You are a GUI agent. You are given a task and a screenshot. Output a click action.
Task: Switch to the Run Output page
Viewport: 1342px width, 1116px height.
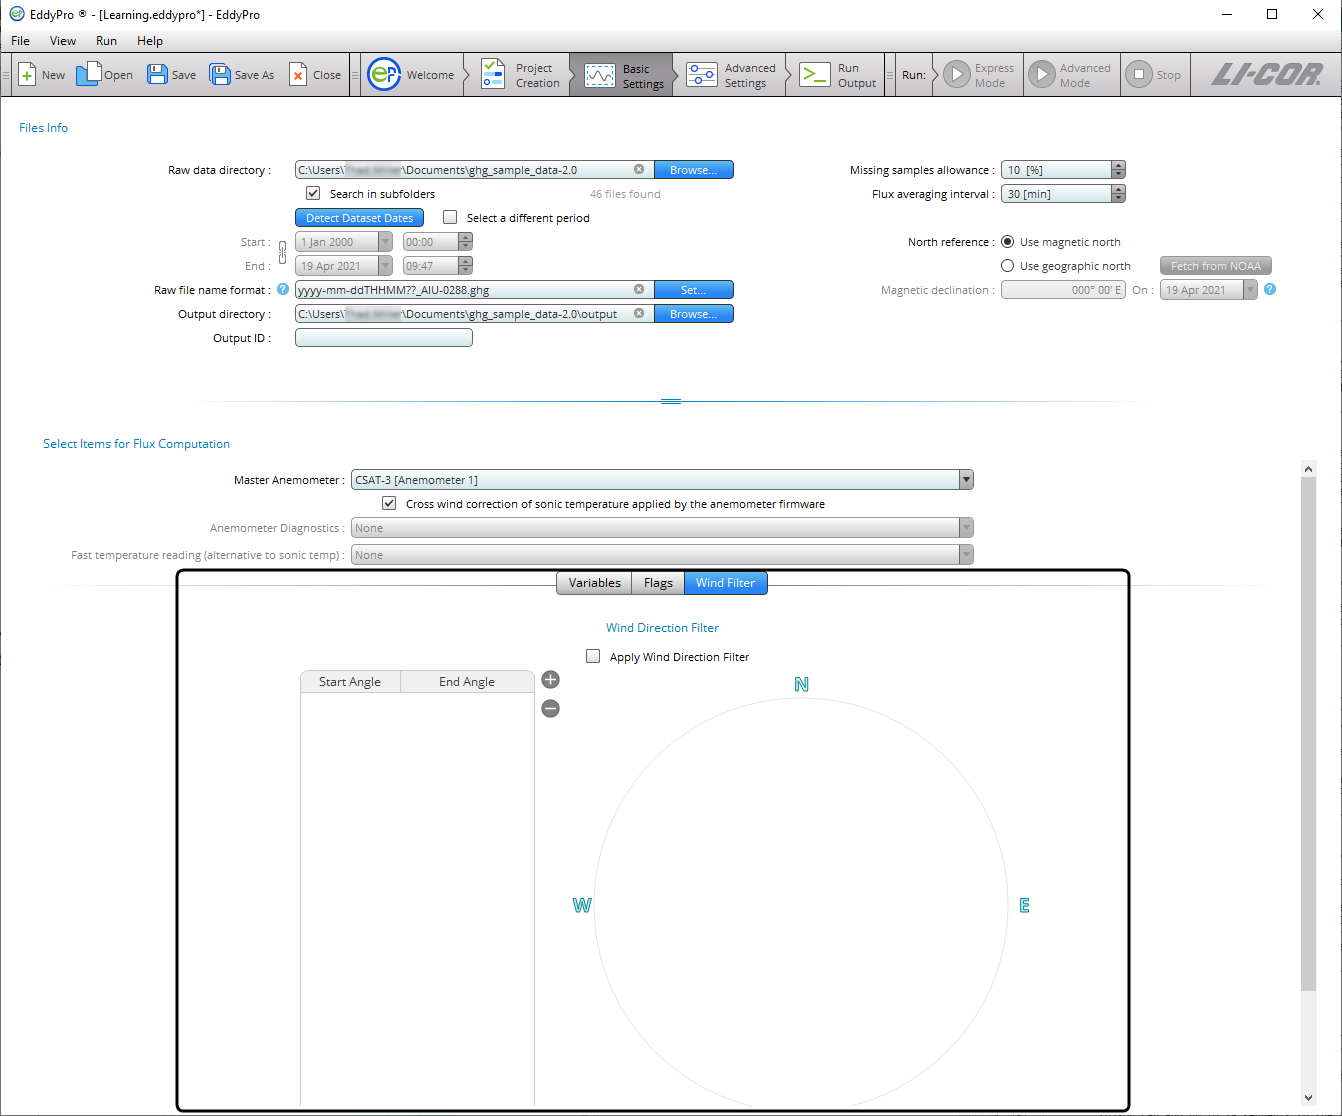point(838,75)
